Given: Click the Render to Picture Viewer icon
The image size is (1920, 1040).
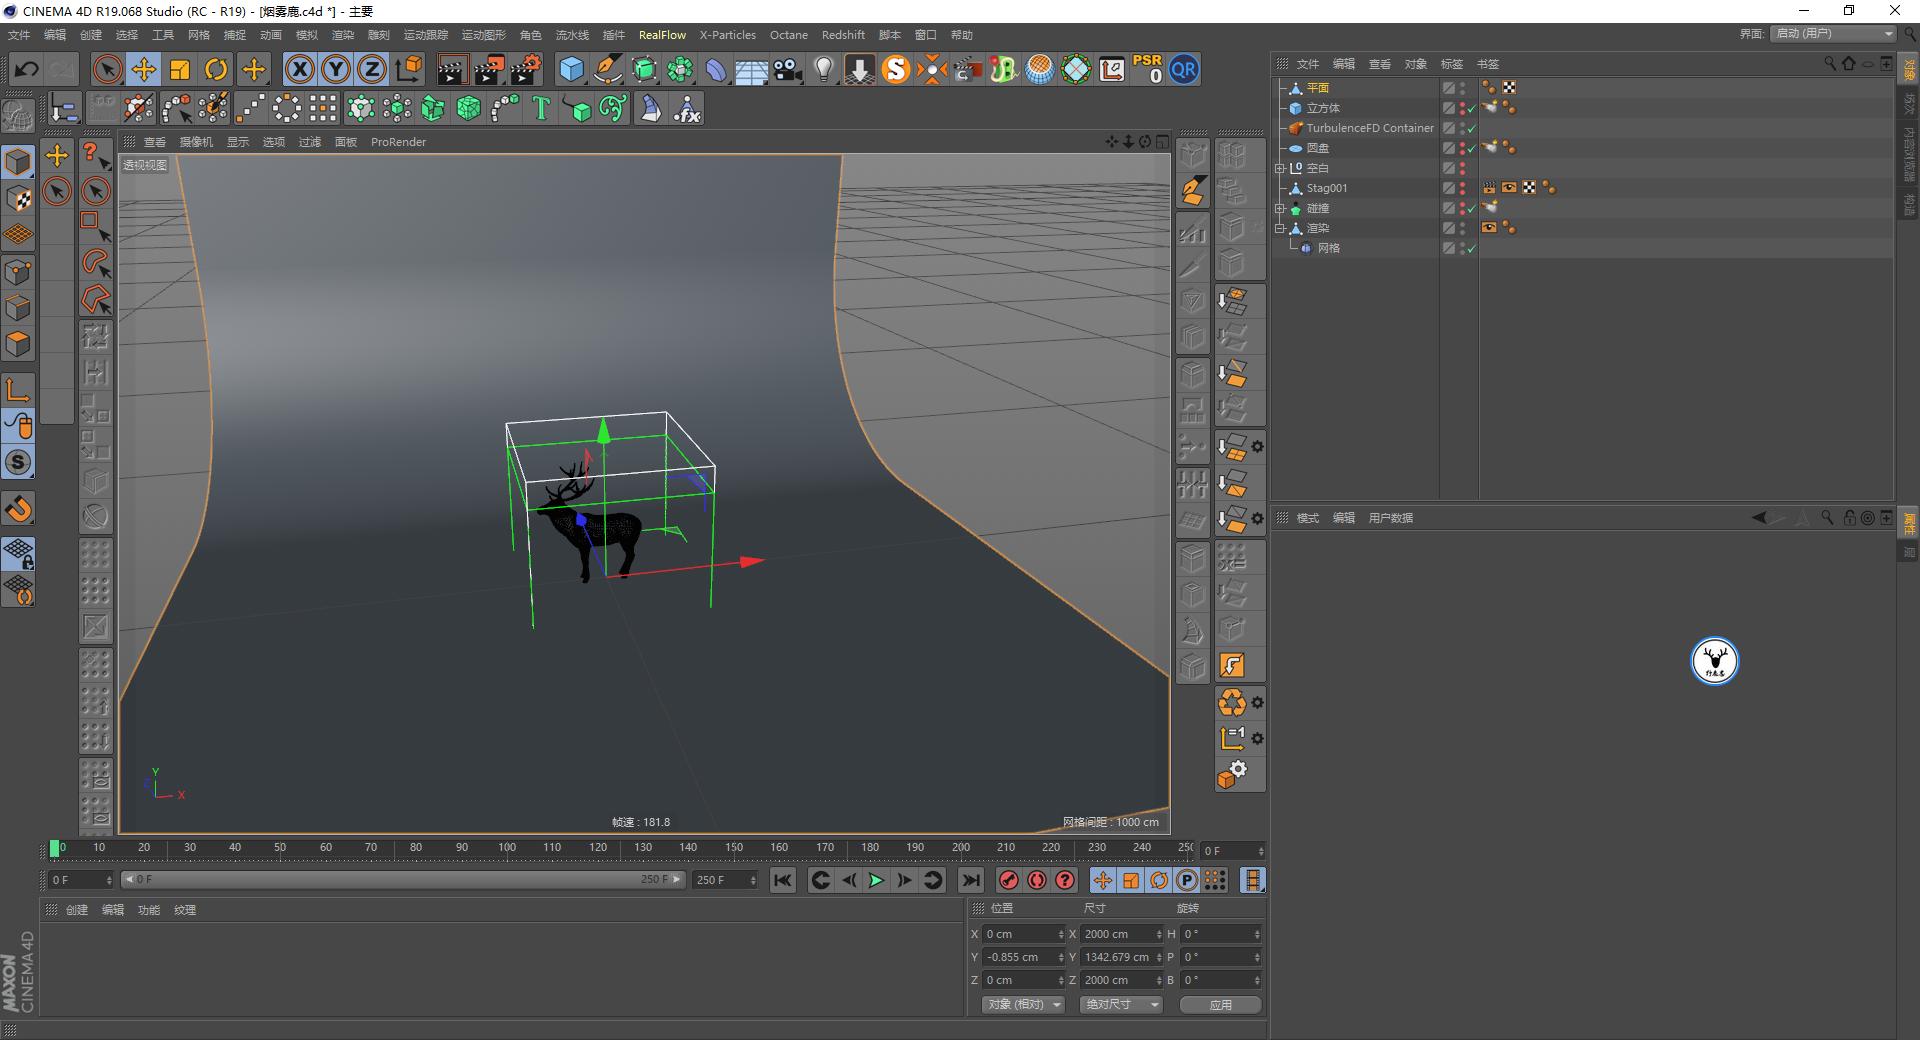Looking at the screenshot, I should (488, 69).
